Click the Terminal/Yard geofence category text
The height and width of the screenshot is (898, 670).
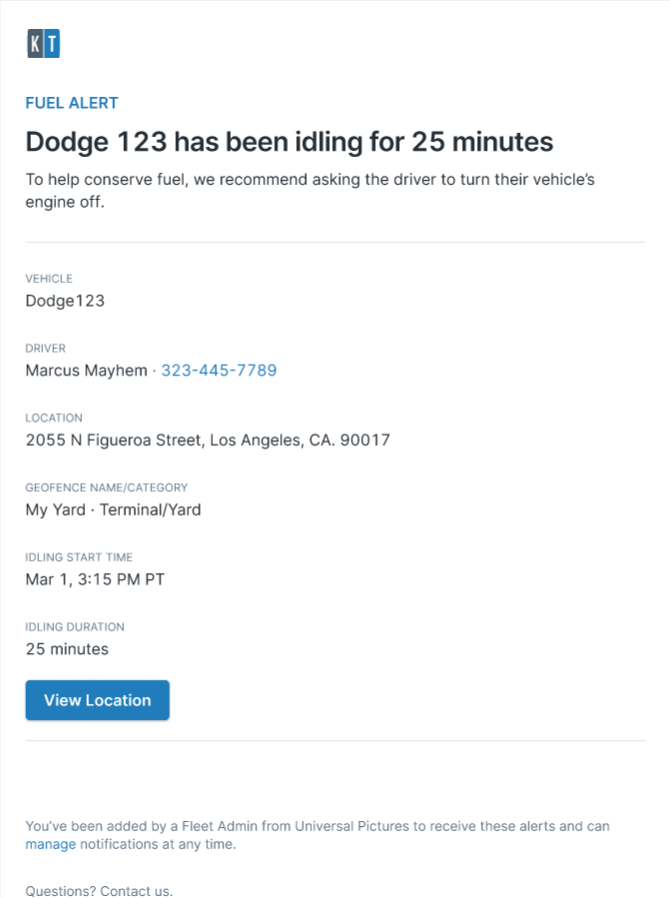(x=151, y=510)
